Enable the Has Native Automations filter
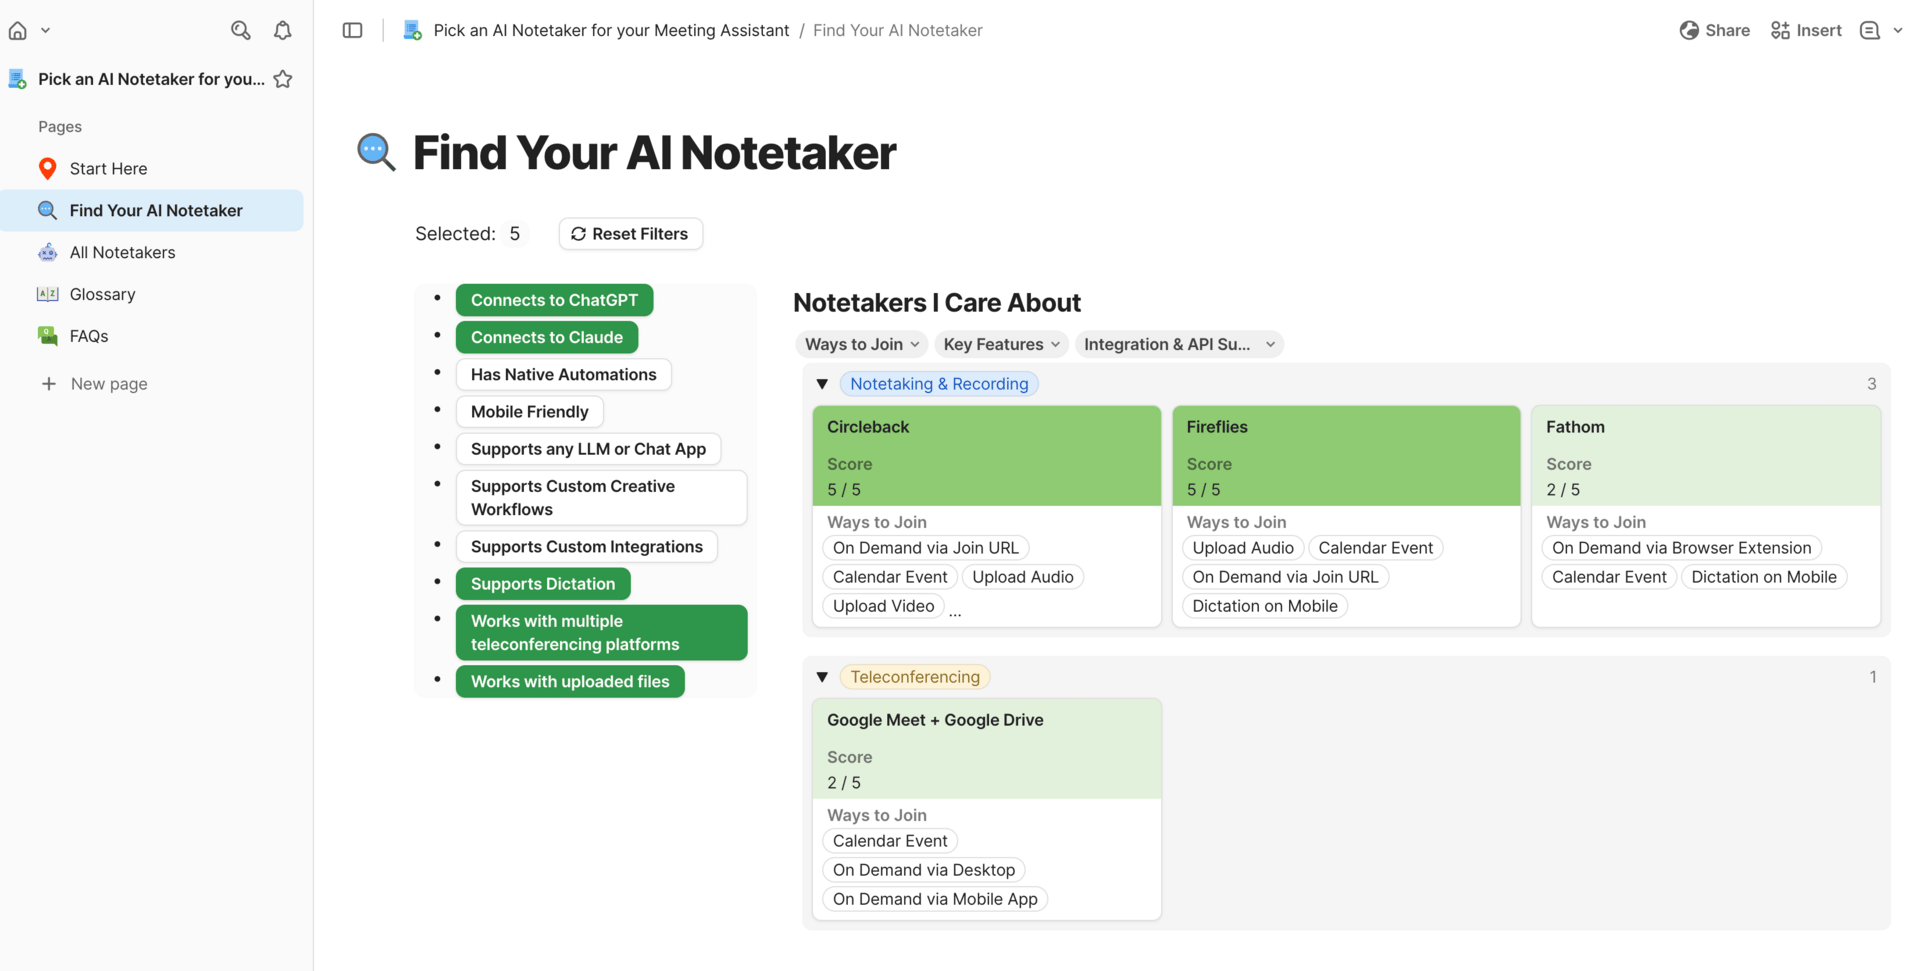The height and width of the screenshot is (971, 1920). (563, 375)
